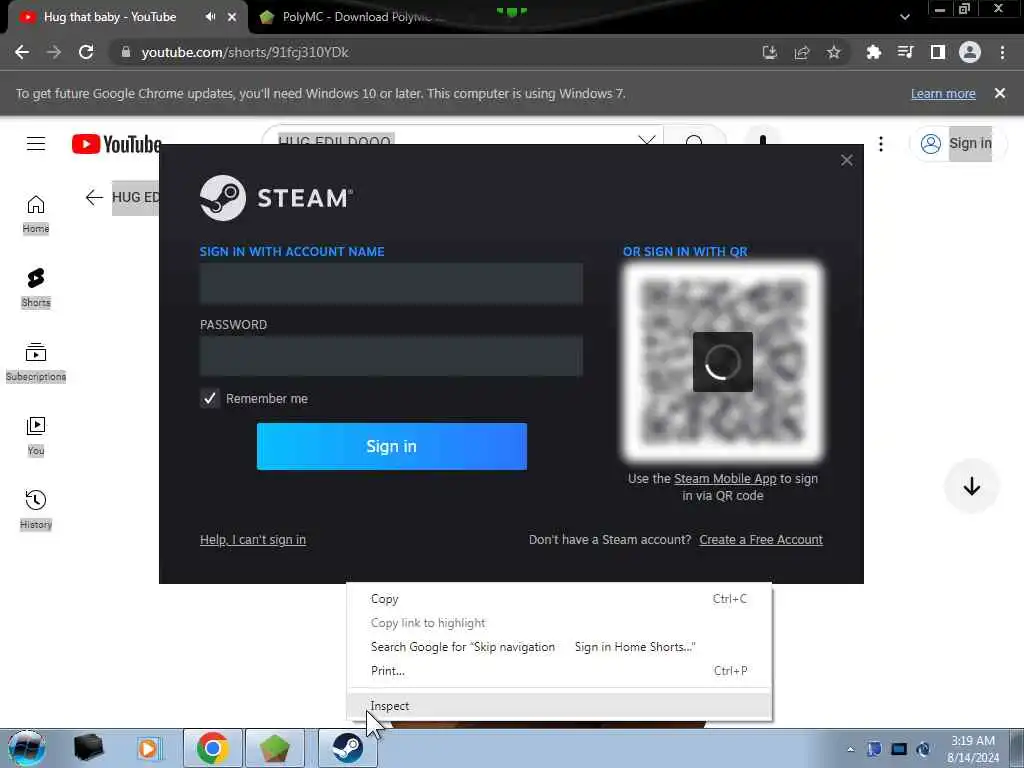Open the Windows Start orb
The image size is (1024, 768).
[x=26, y=748]
